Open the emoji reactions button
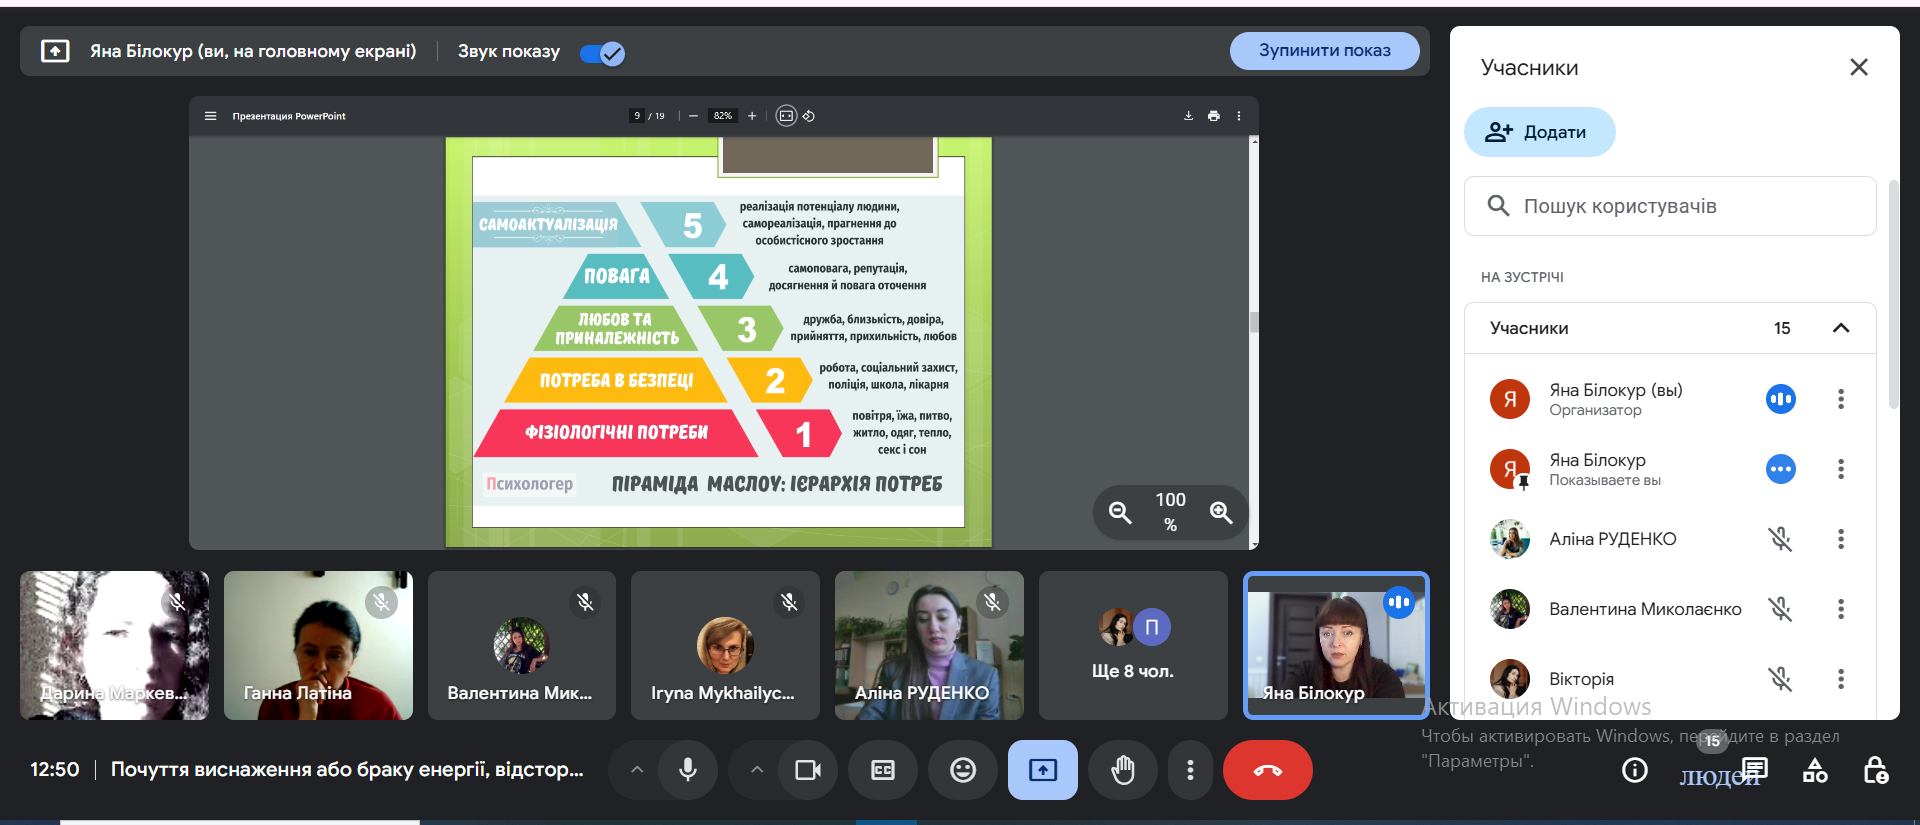1920x825 pixels. point(963,770)
